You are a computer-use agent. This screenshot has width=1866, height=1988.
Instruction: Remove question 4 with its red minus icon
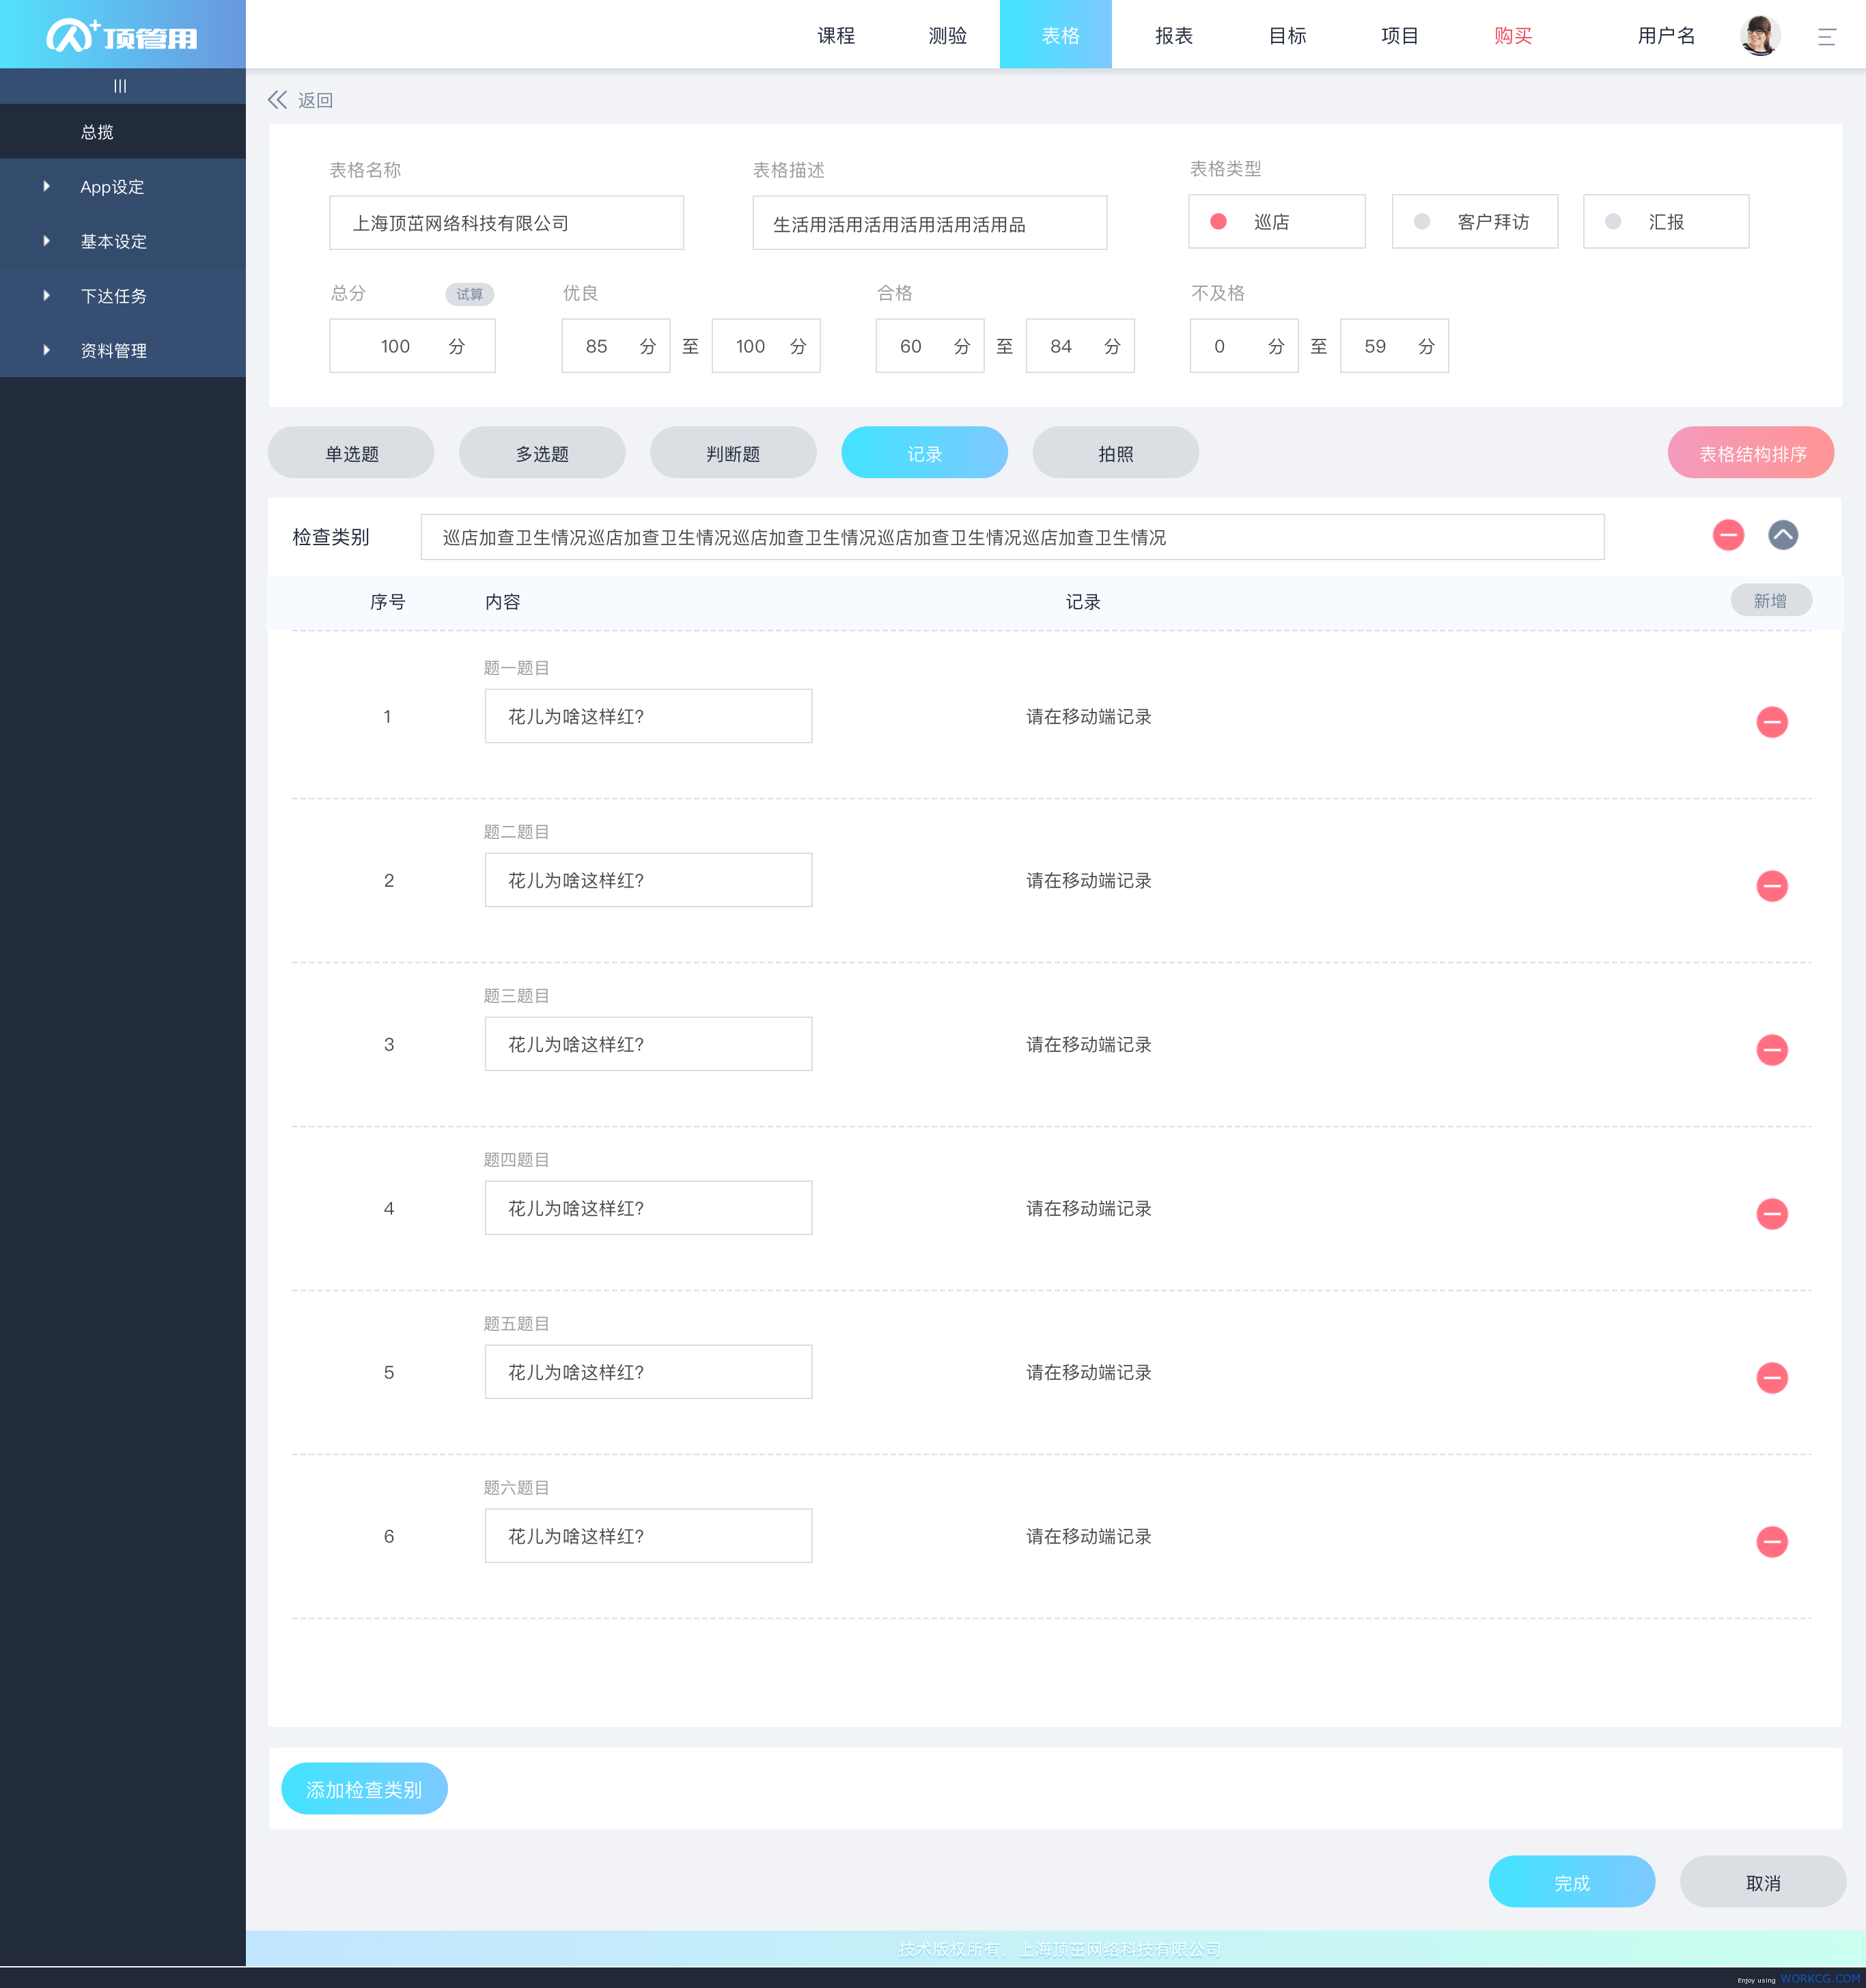pyautogui.click(x=1772, y=1213)
